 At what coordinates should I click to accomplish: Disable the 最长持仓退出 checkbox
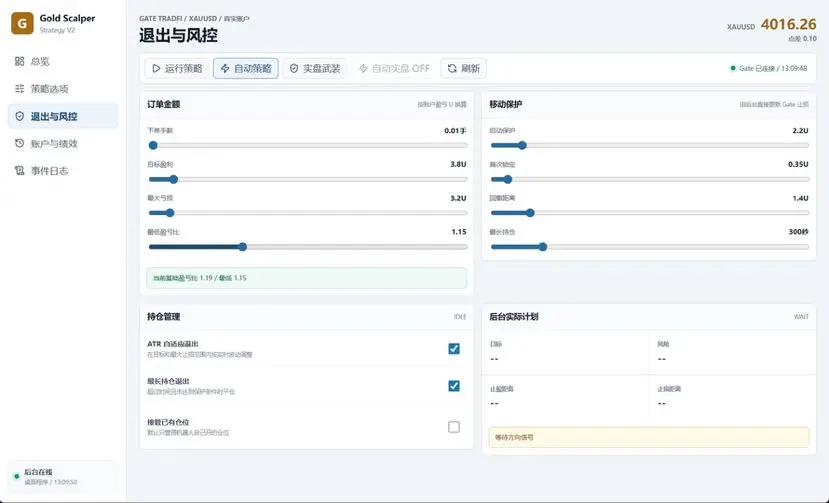point(454,386)
